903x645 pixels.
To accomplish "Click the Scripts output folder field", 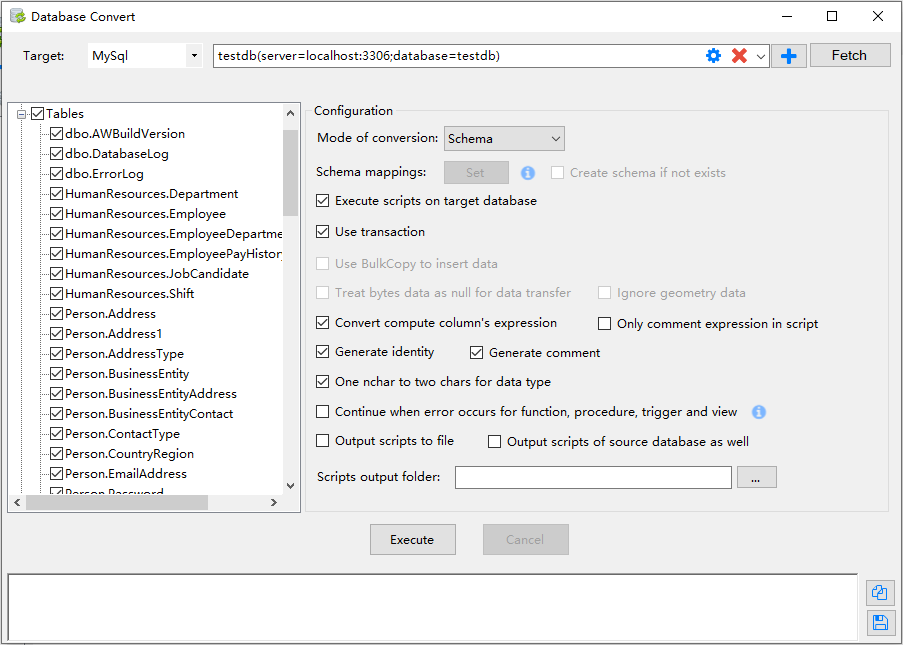I will pyautogui.click(x=593, y=477).
